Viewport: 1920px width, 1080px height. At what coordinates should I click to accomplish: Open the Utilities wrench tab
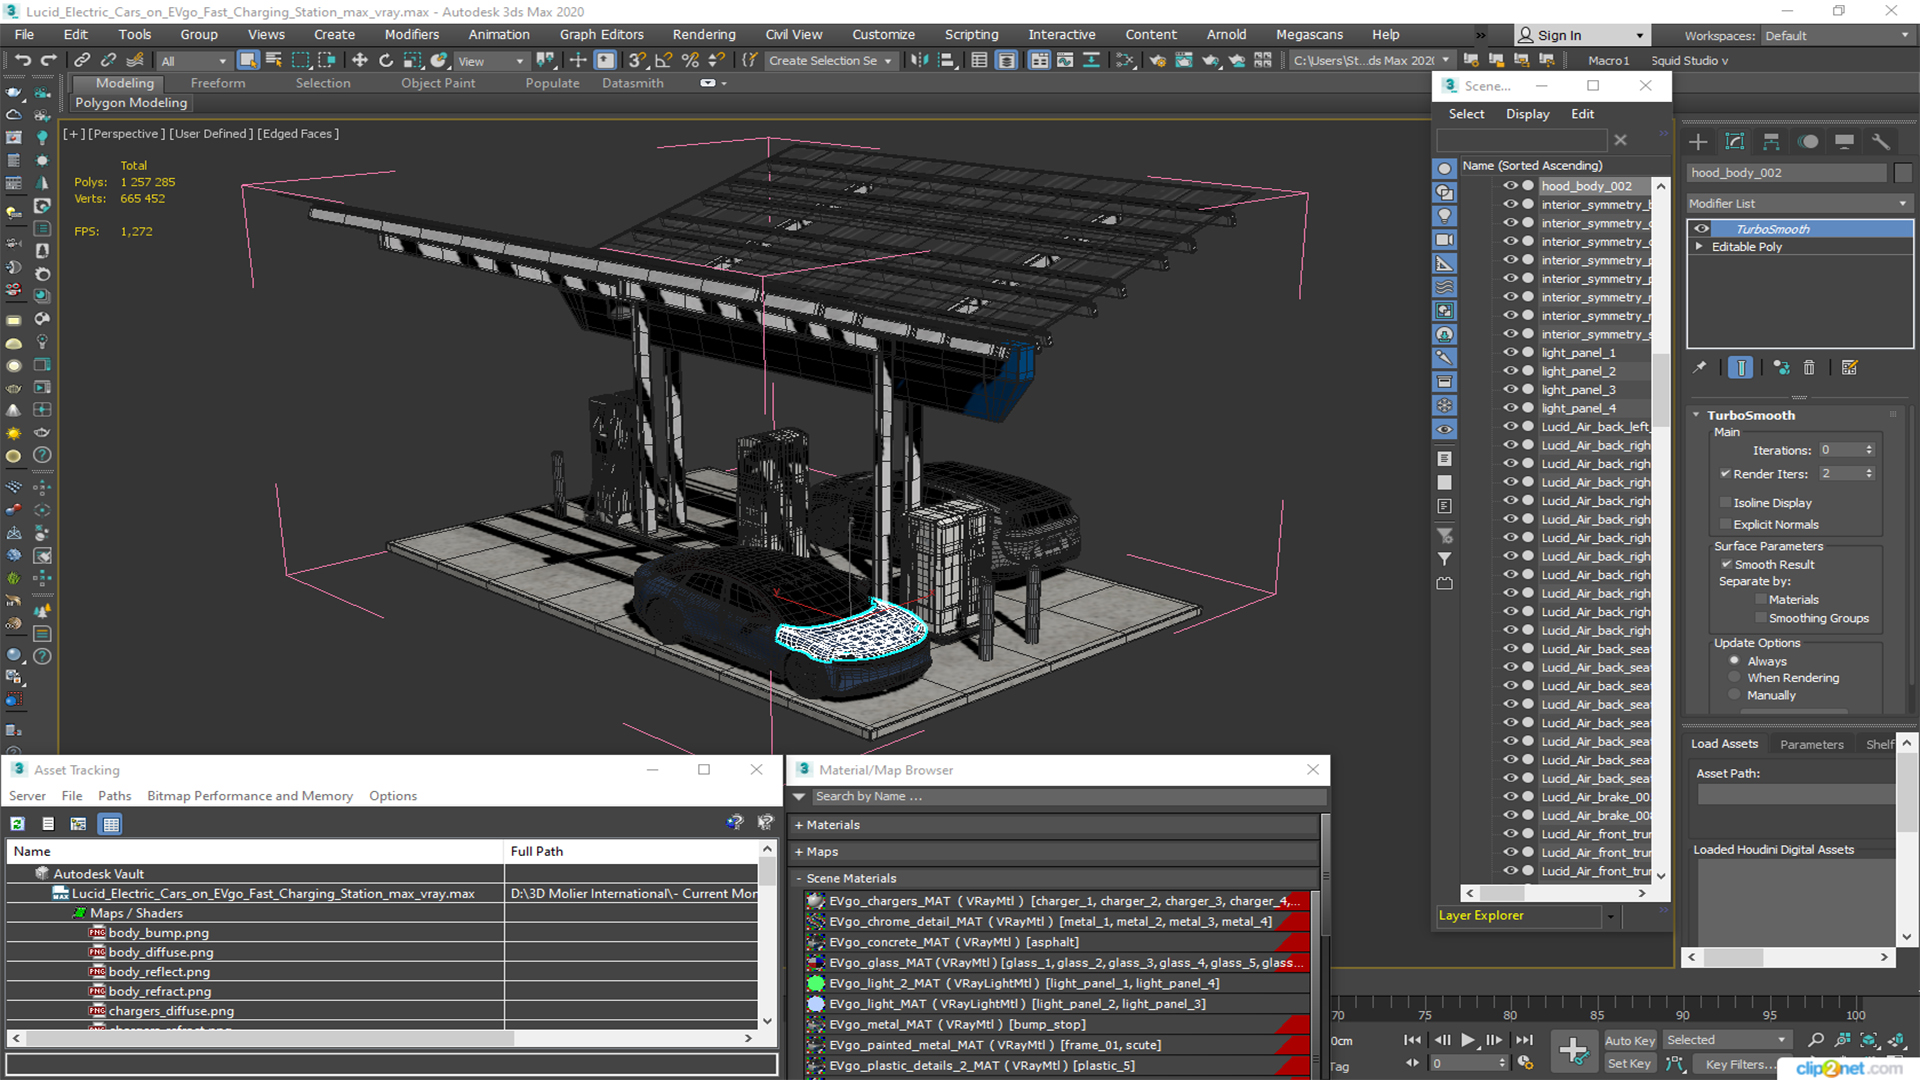coord(1881,142)
